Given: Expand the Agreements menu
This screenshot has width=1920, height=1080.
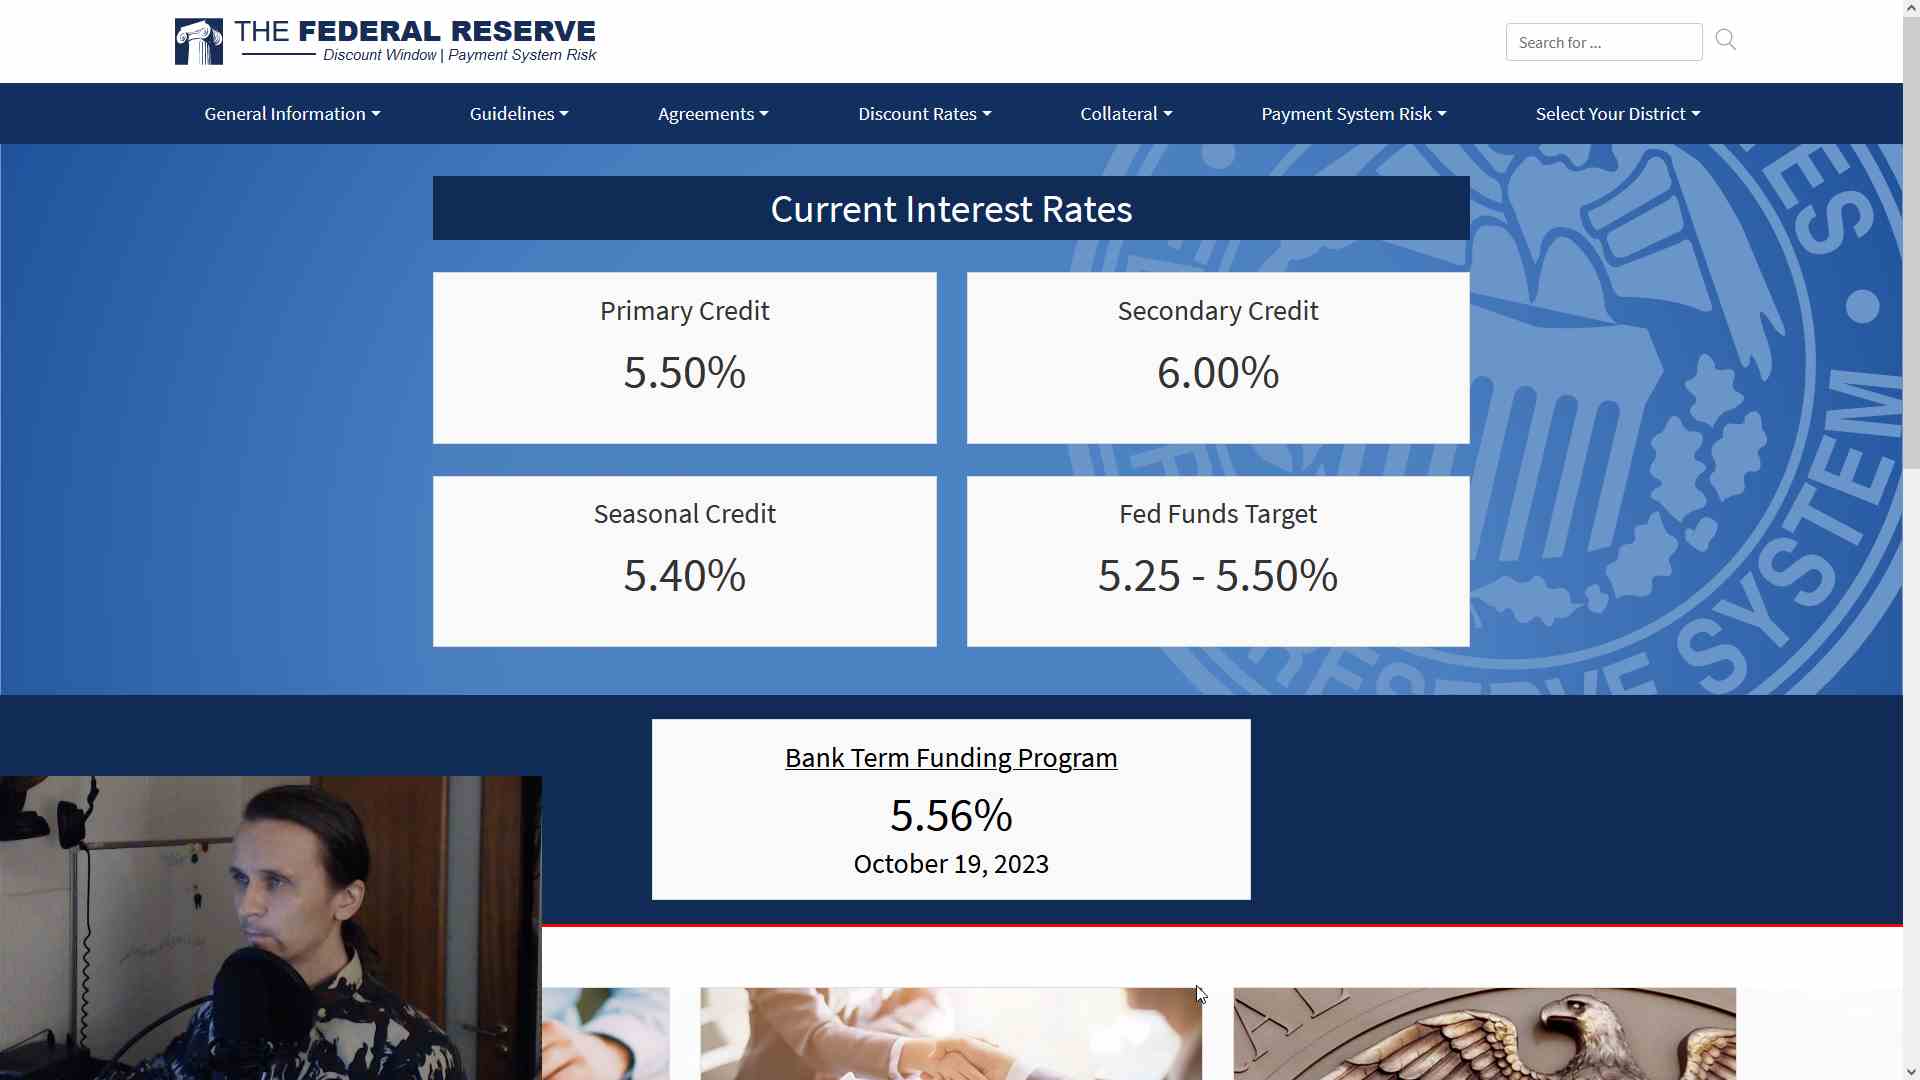Looking at the screenshot, I should 713,114.
